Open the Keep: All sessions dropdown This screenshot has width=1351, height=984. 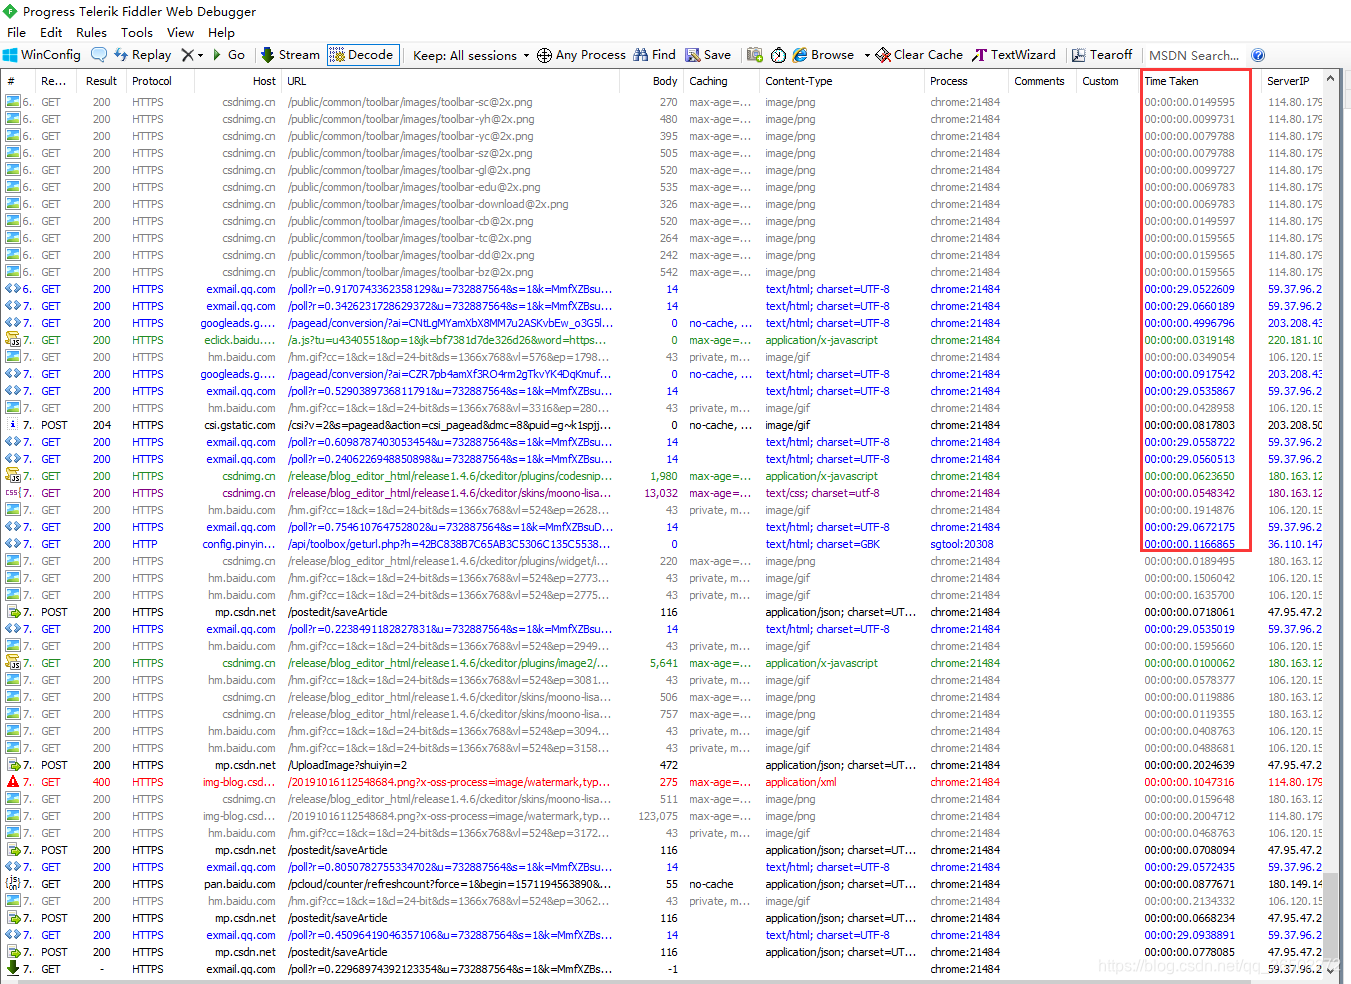471,55
